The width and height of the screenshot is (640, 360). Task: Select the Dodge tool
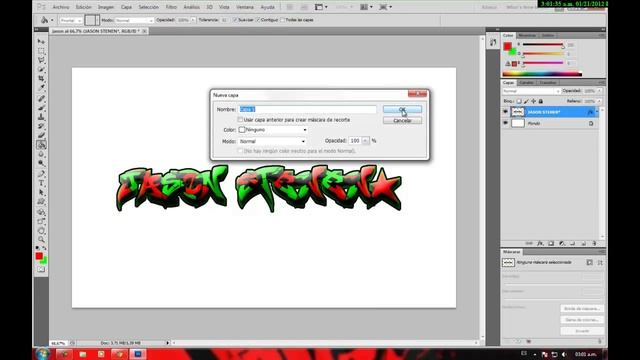41,163
